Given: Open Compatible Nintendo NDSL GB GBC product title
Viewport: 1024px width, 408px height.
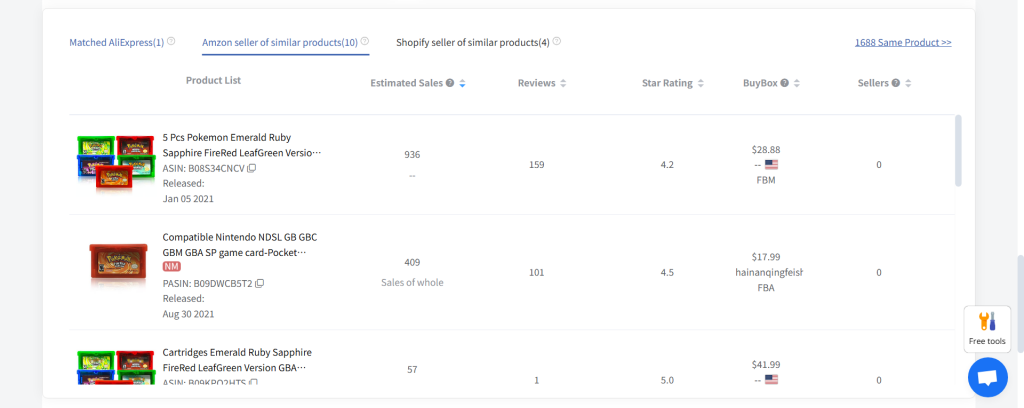Looking at the screenshot, I should (240, 245).
